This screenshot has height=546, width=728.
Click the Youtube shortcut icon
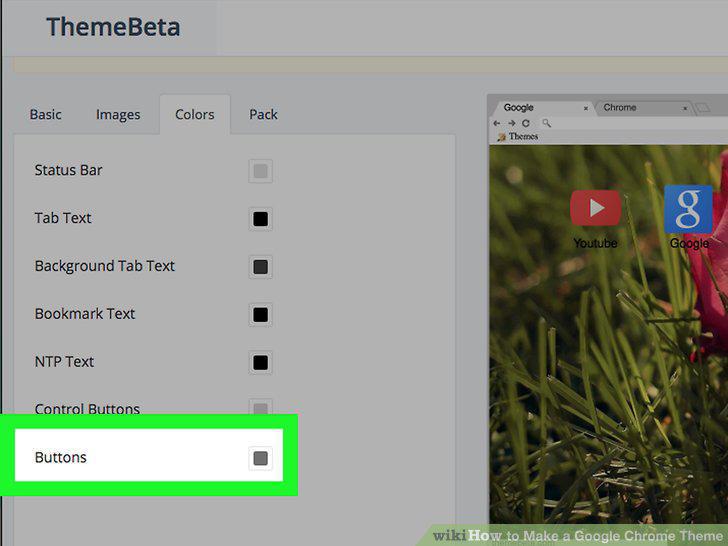point(595,208)
